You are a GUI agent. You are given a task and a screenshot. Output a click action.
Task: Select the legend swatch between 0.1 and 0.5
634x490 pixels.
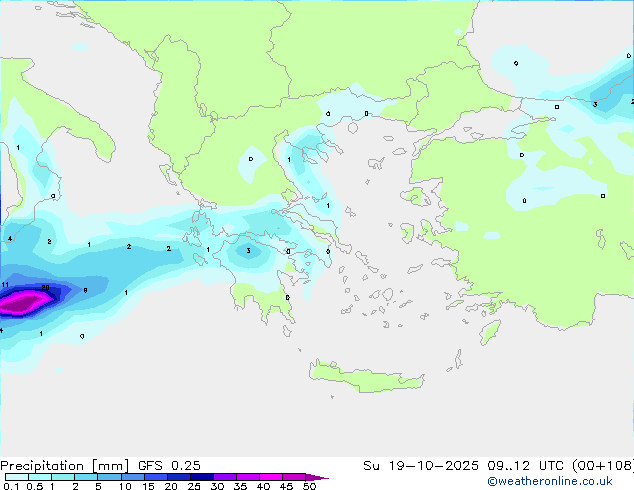(17, 477)
